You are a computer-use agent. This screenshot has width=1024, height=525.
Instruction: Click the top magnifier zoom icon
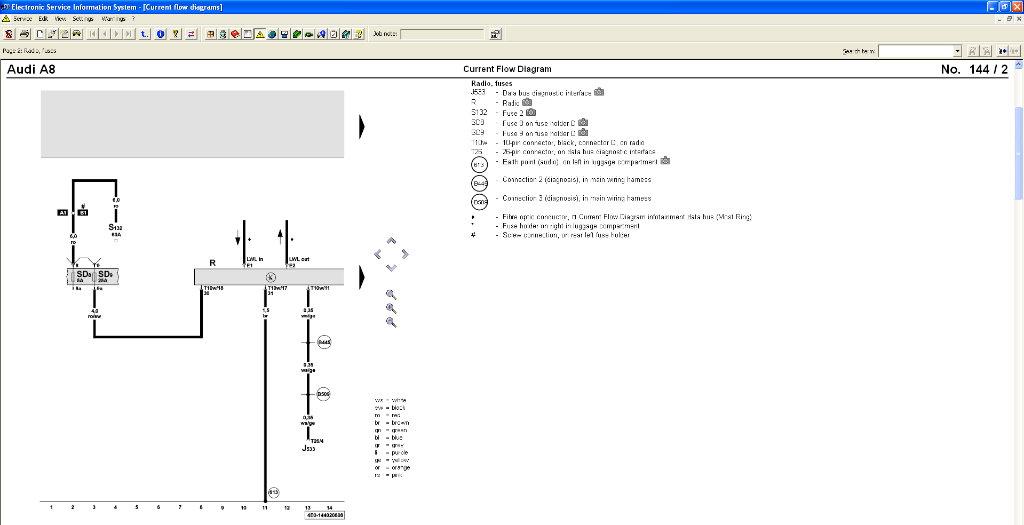coord(391,294)
